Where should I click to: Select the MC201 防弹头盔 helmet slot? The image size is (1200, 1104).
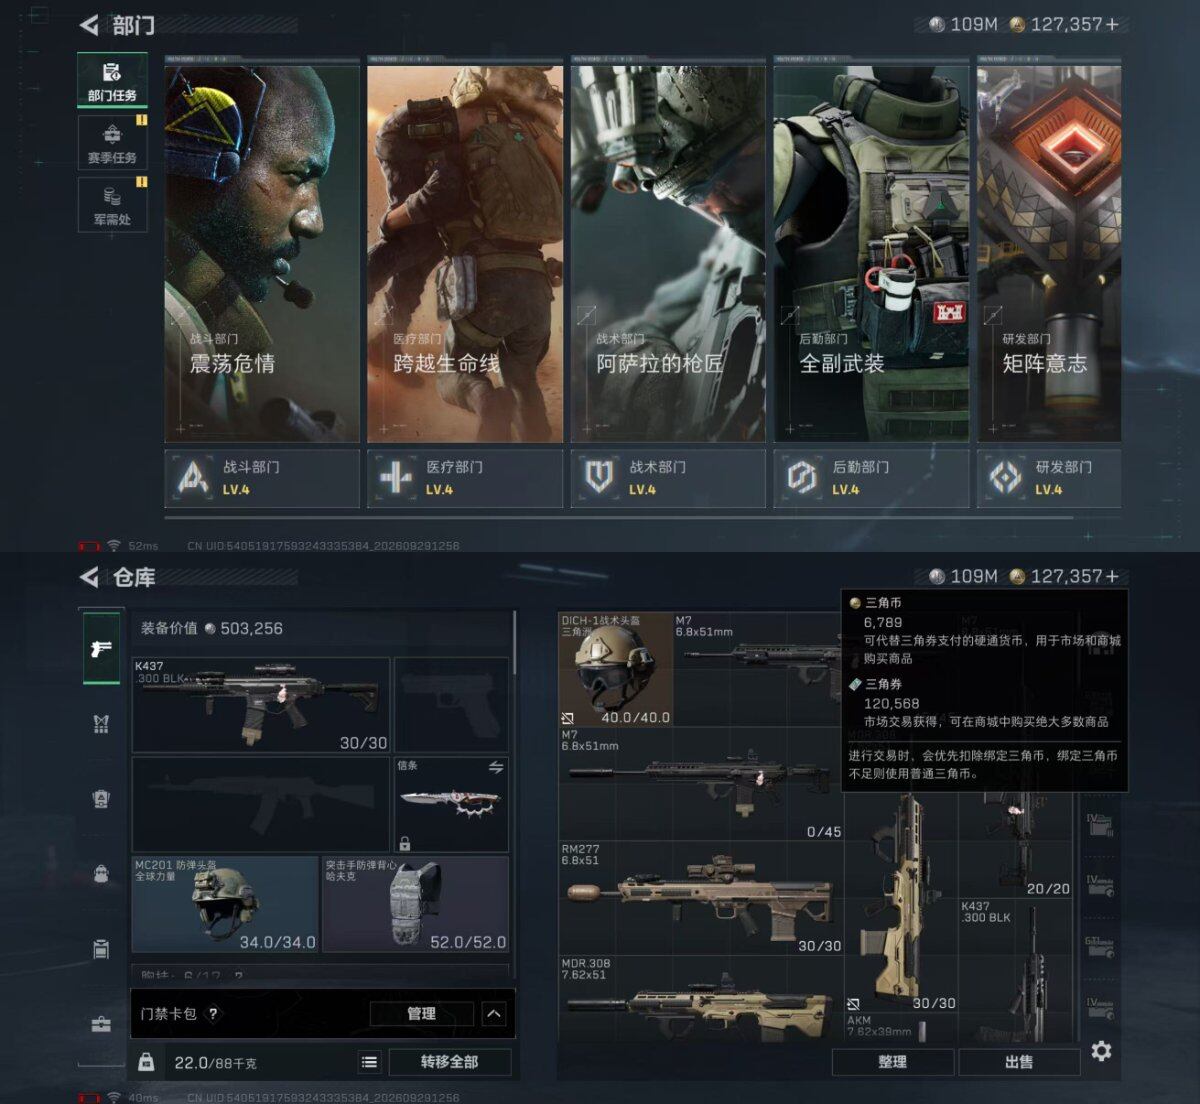[225, 903]
